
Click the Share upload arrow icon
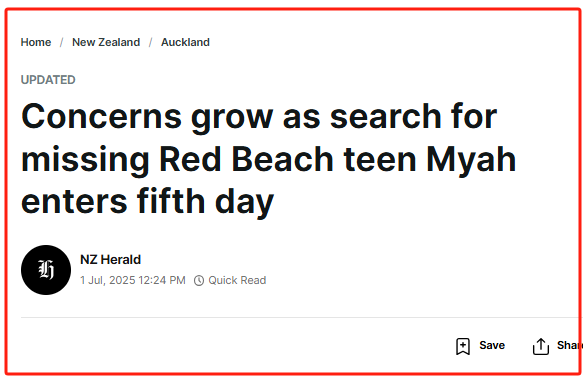541,346
